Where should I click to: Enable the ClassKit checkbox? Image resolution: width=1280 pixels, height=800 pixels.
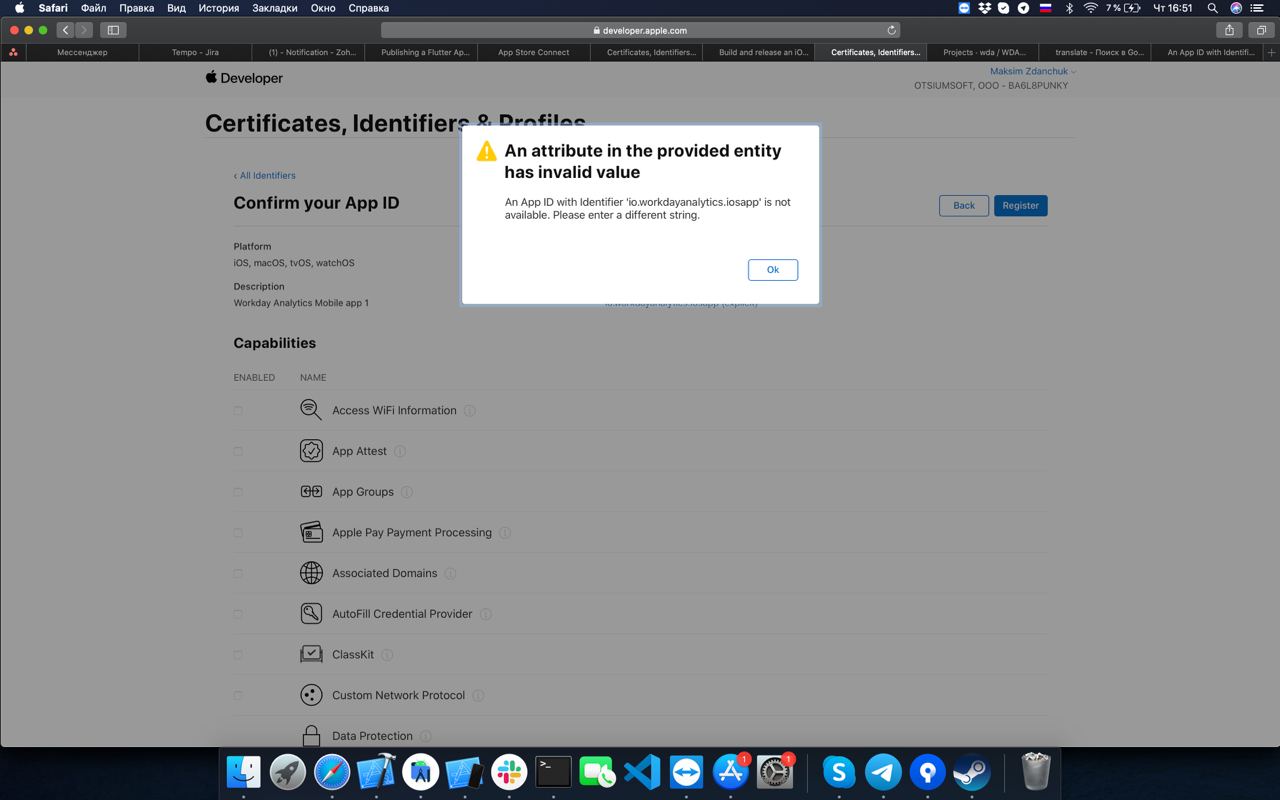[x=238, y=655]
